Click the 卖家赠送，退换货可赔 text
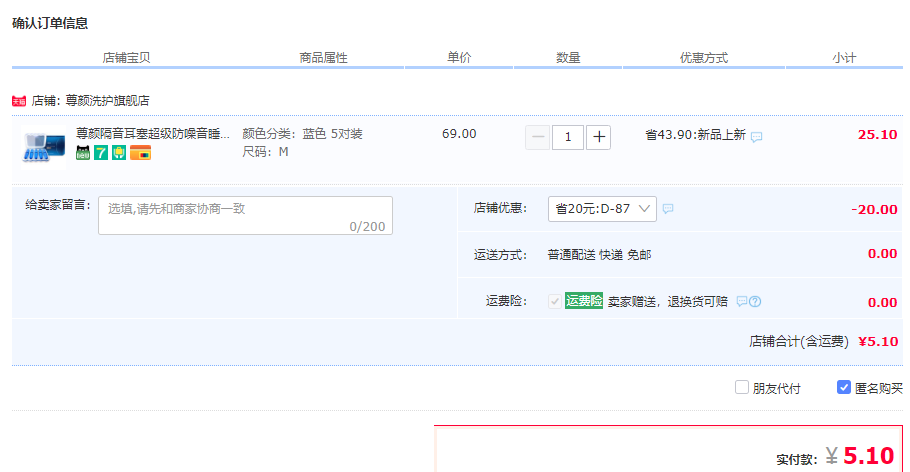This screenshot has width=910, height=472. (x=668, y=301)
